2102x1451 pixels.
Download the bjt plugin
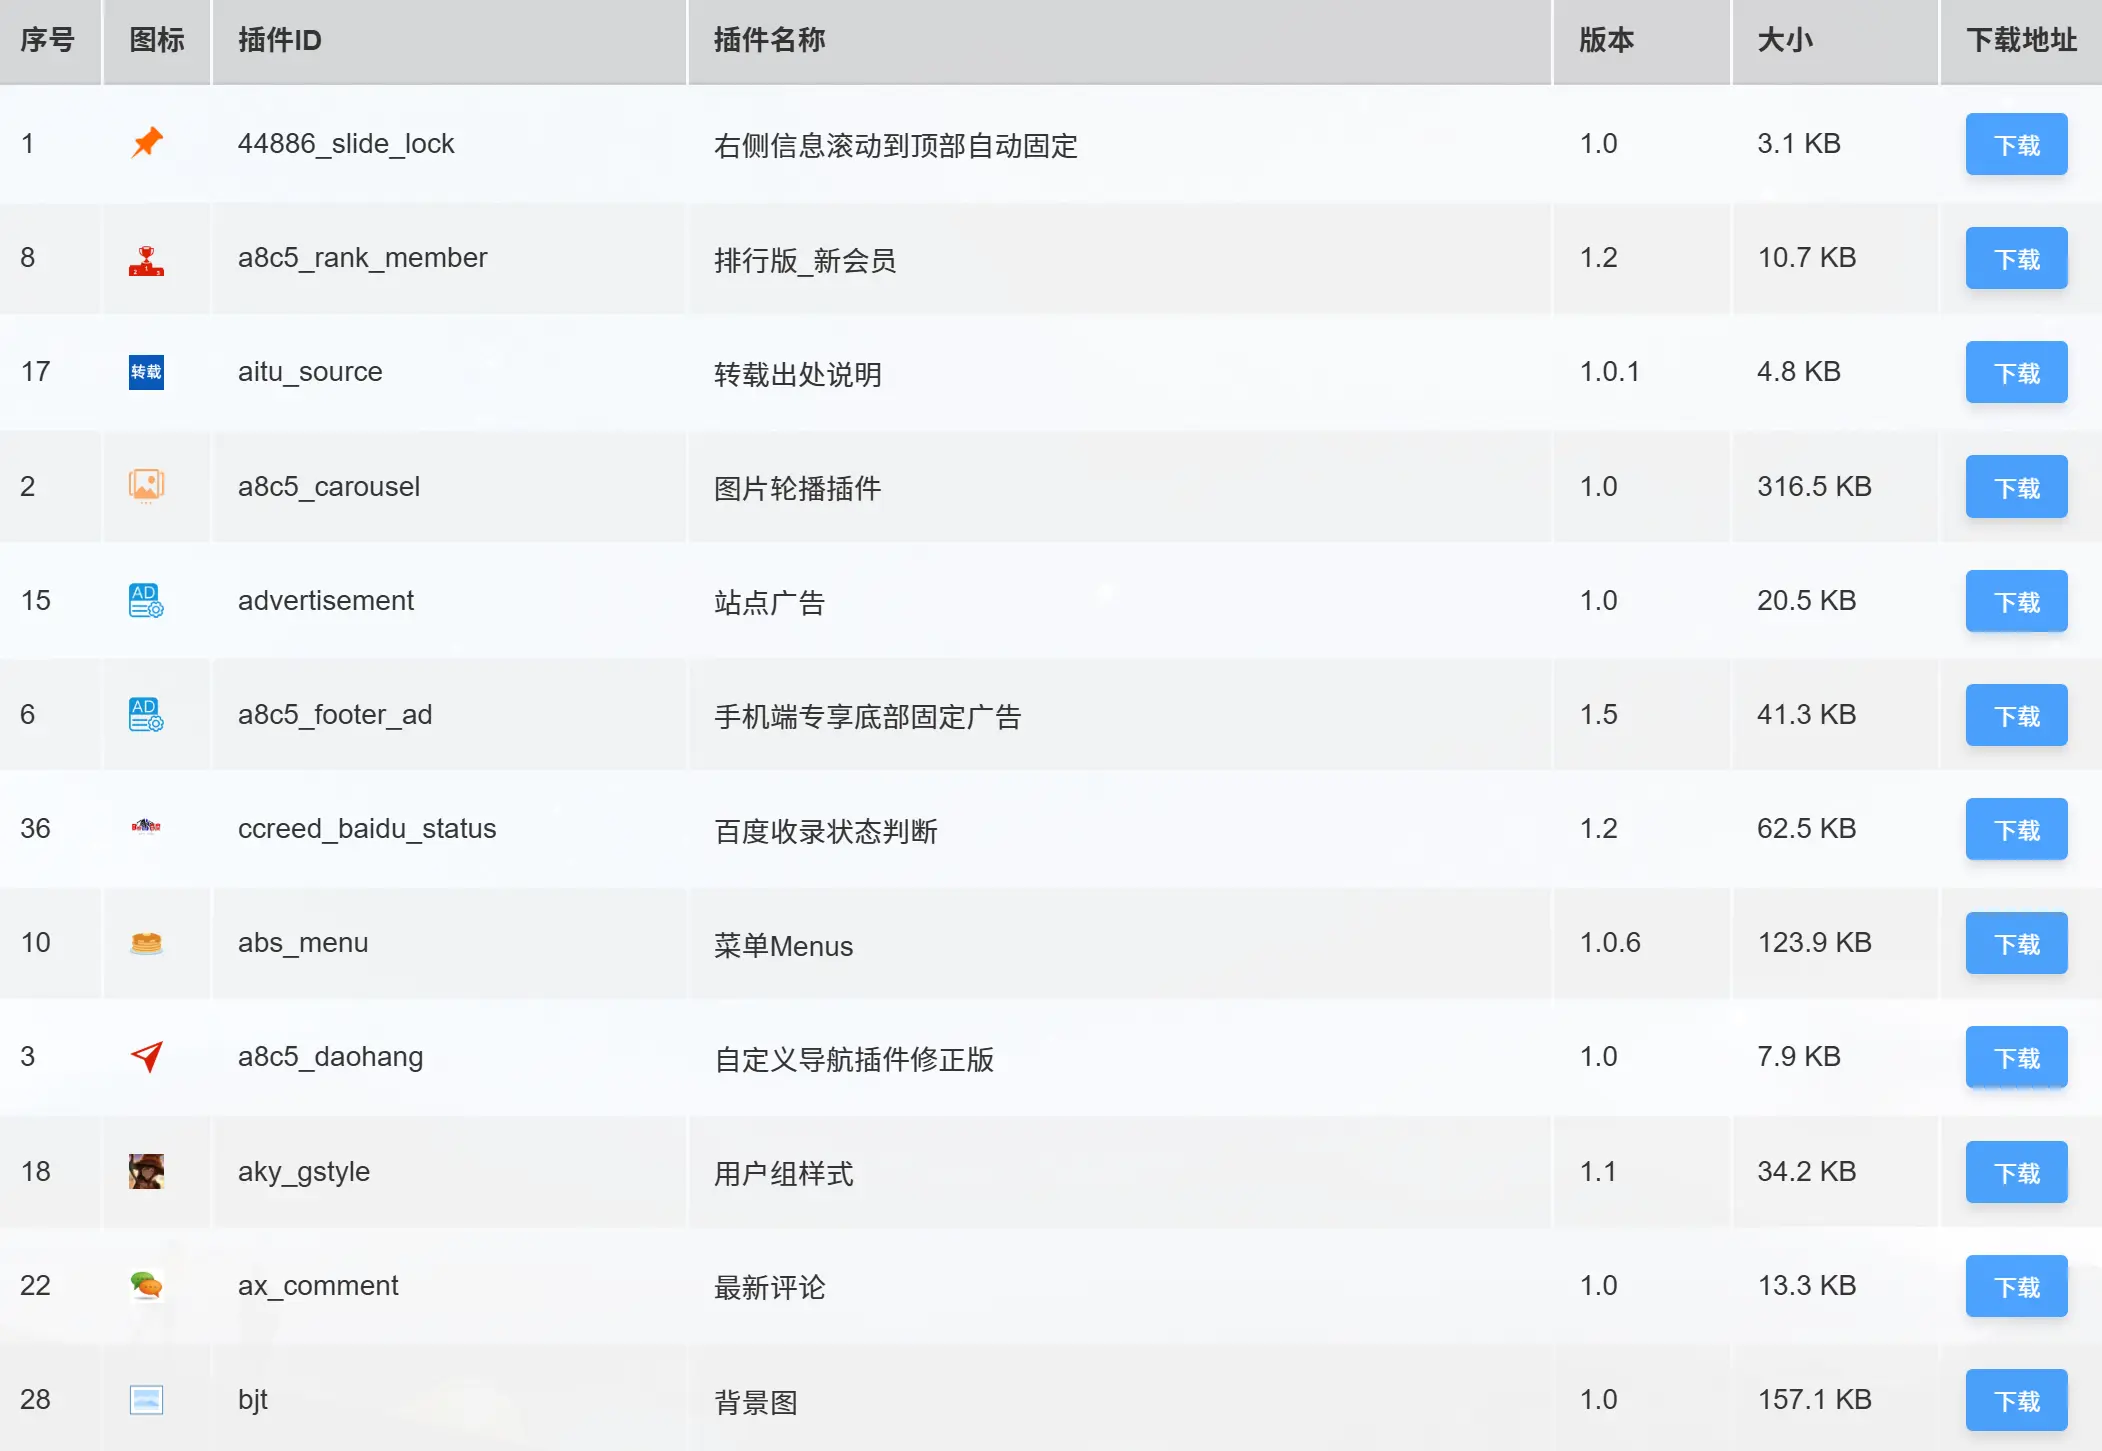tap(2016, 1400)
